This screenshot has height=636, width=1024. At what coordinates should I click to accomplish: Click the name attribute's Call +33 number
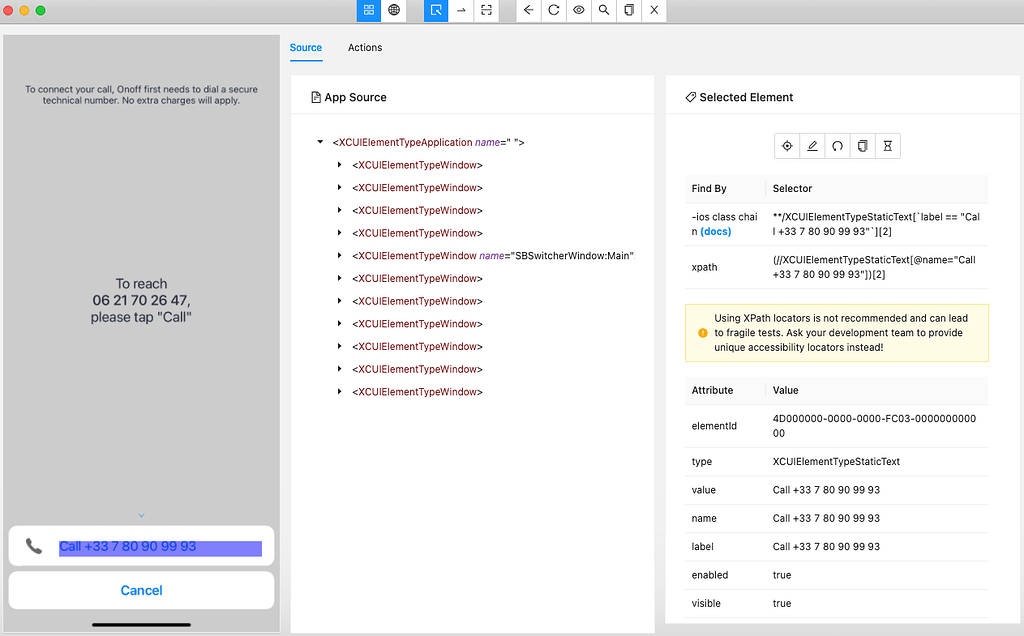826,518
